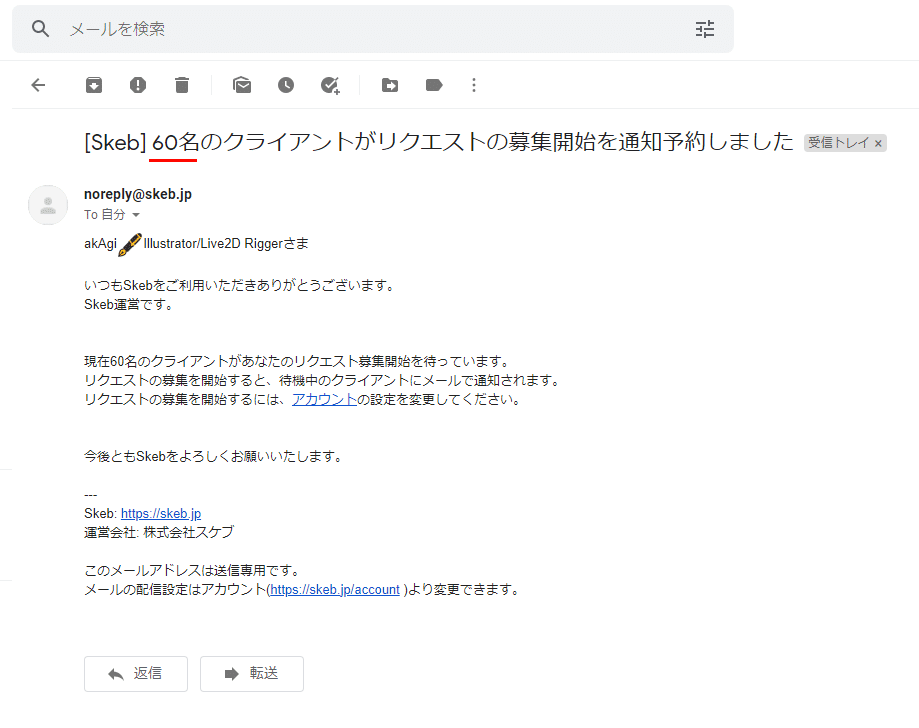Click the line 今後ともSkebをよろしくお願いいたします。
This screenshot has height=728, width=919.
click(215, 457)
